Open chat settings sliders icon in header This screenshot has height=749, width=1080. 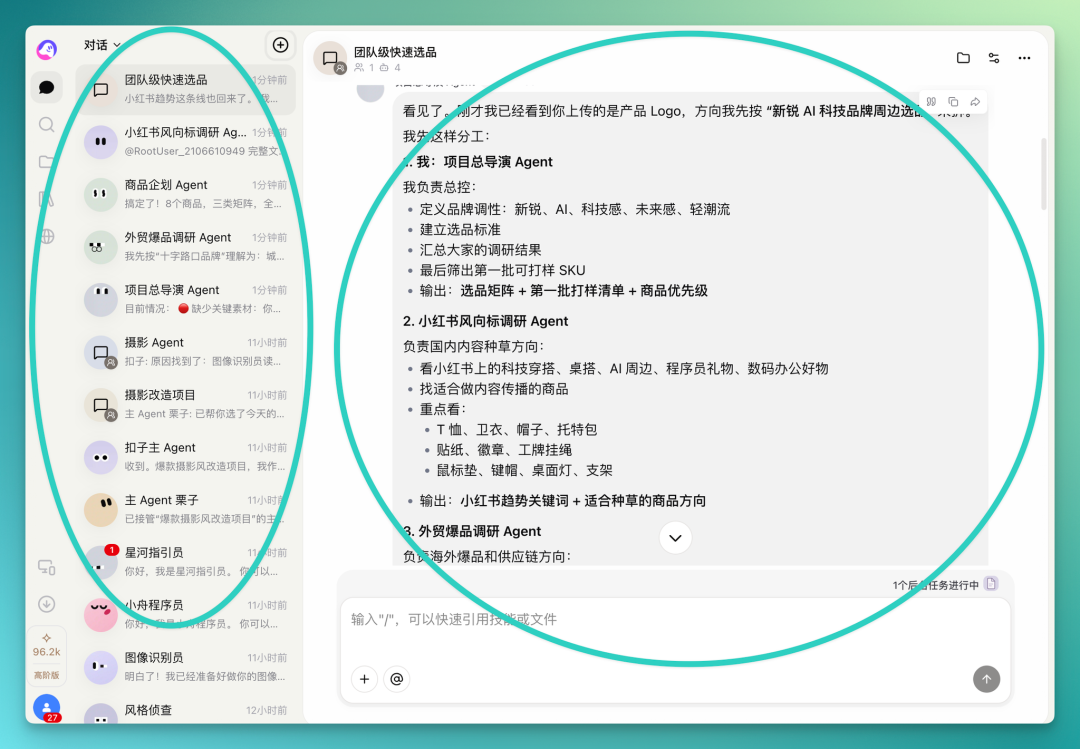[x=993, y=58]
